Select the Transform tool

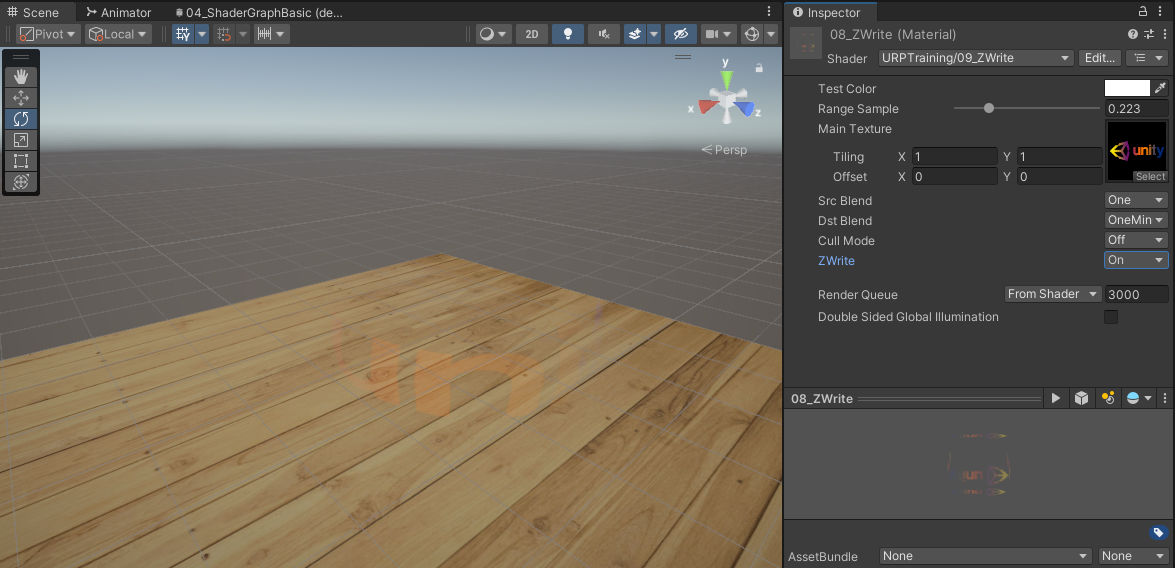21,181
